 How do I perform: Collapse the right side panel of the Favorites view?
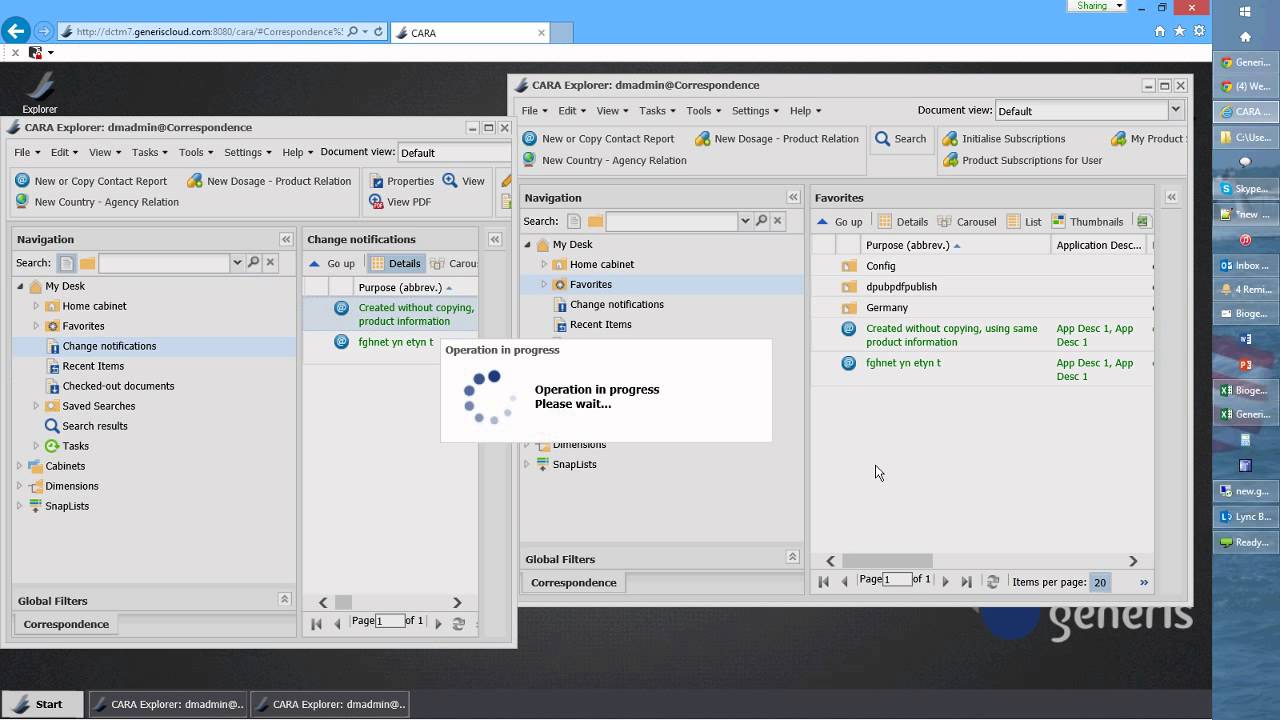(x=1171, y=197)
